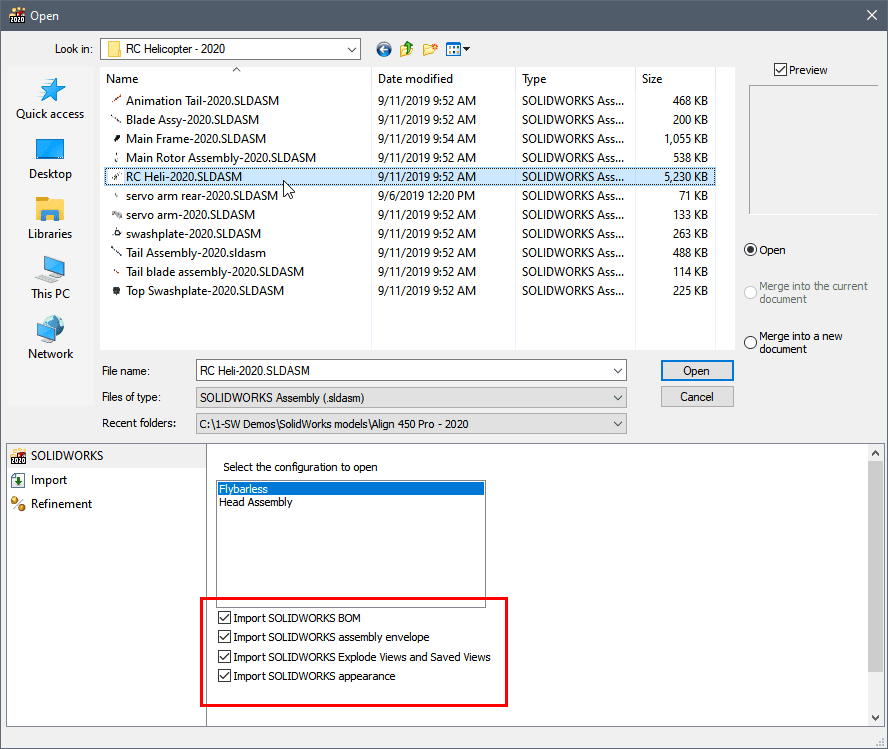The image size is (888, 749).
Task: Select Merge into a new document
Action: coord(750,343)
